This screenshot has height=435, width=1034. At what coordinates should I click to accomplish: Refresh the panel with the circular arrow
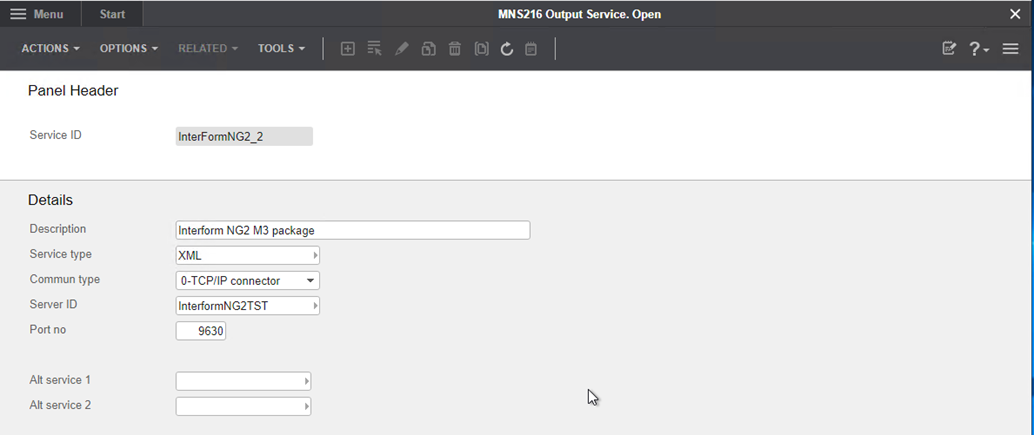tap(507, 48)
